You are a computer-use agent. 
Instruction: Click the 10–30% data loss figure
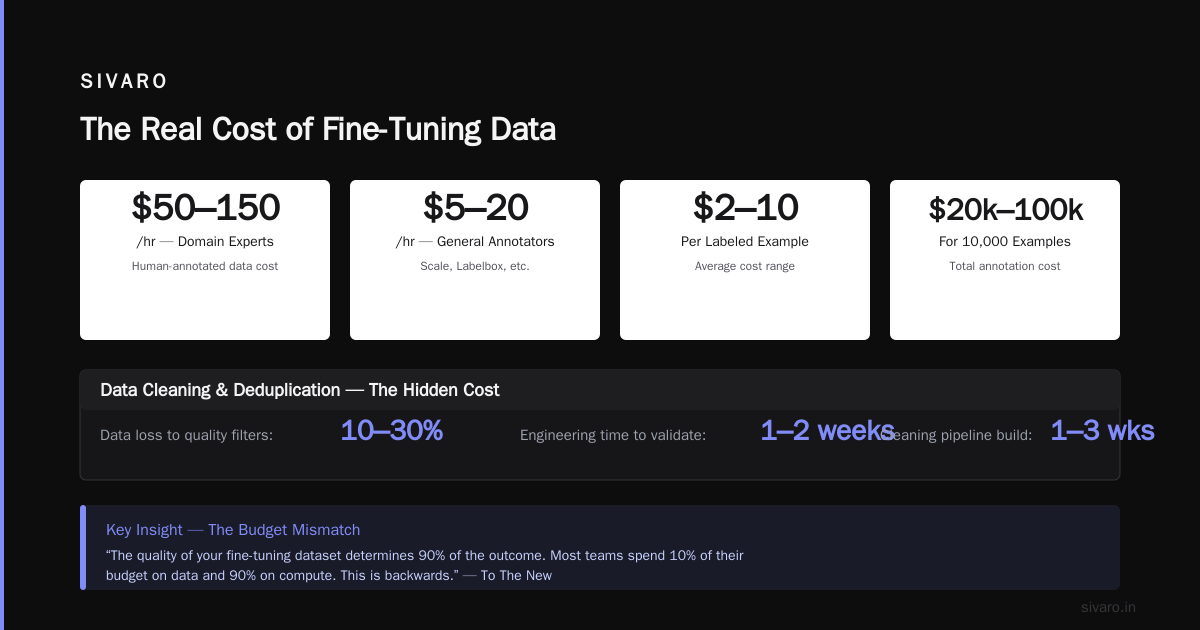coord(391,430)
